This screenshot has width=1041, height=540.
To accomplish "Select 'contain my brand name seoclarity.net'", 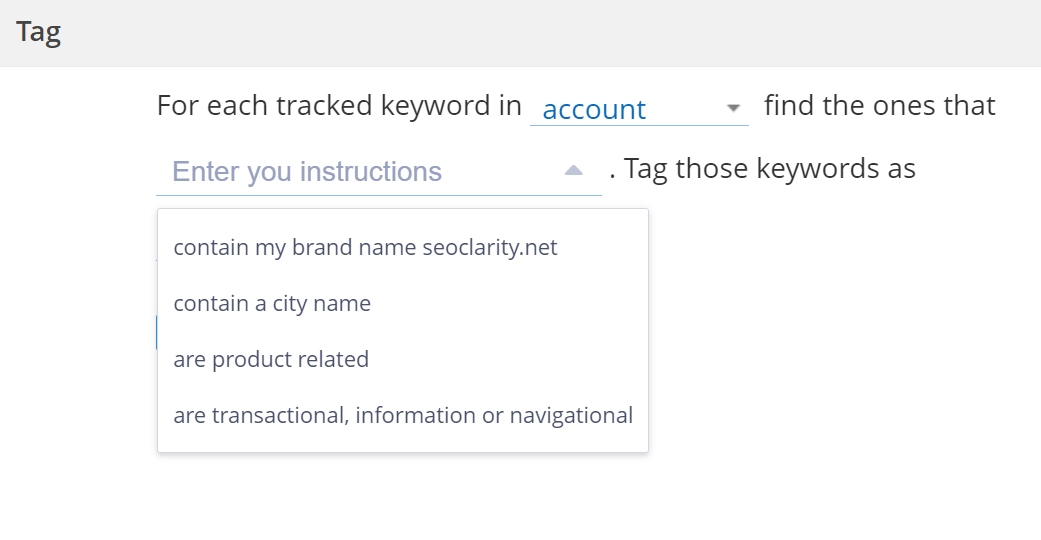I will [x=365, y=247].
